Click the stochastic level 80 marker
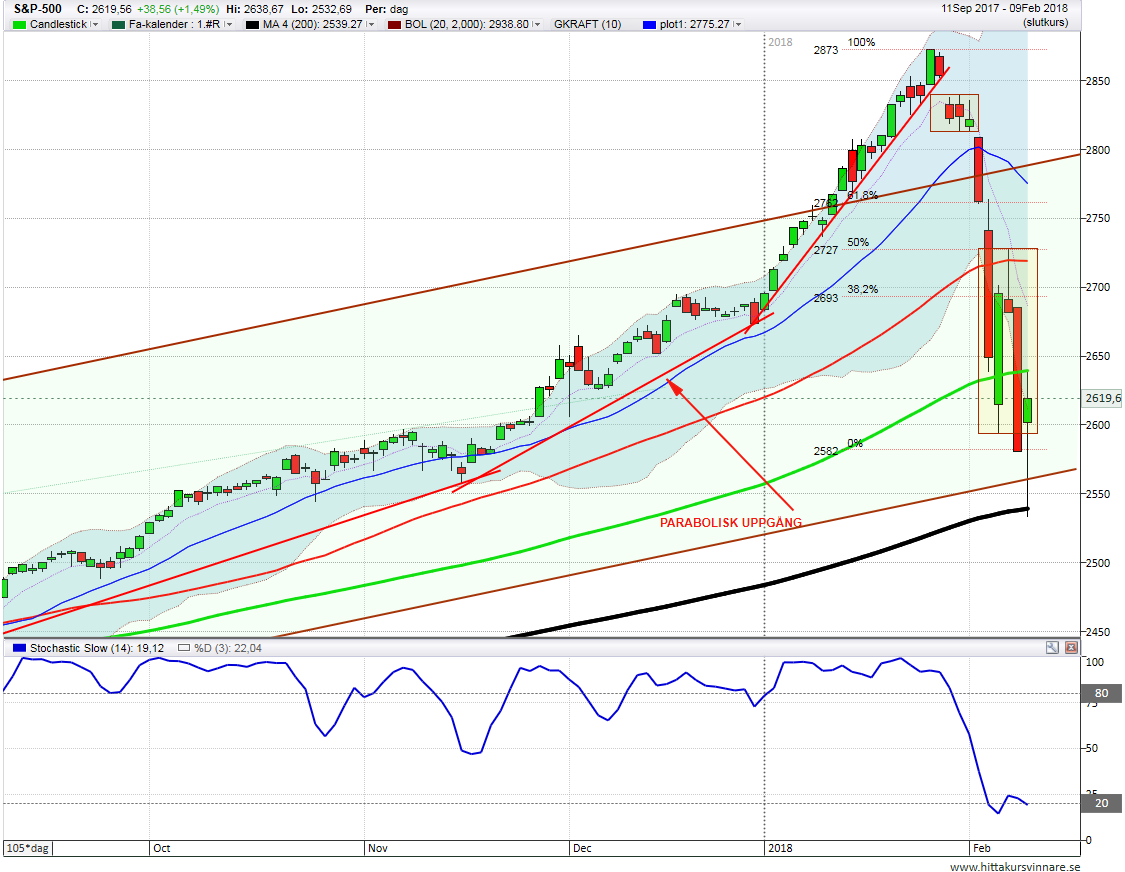 [1101, 693]
